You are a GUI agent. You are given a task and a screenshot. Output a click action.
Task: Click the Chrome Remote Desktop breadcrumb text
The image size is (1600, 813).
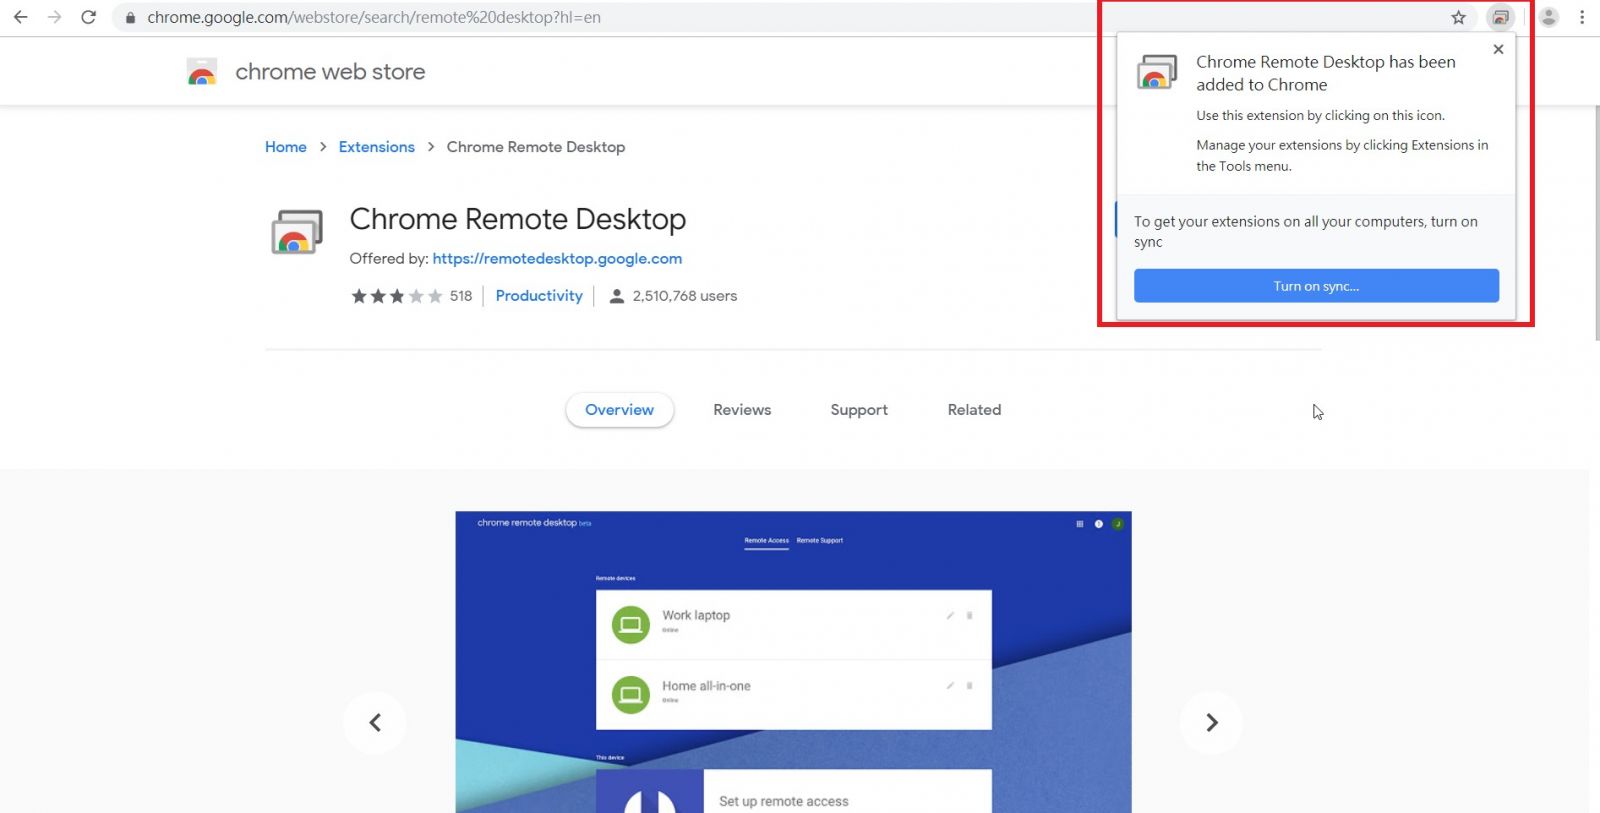(x=536, y=147)
